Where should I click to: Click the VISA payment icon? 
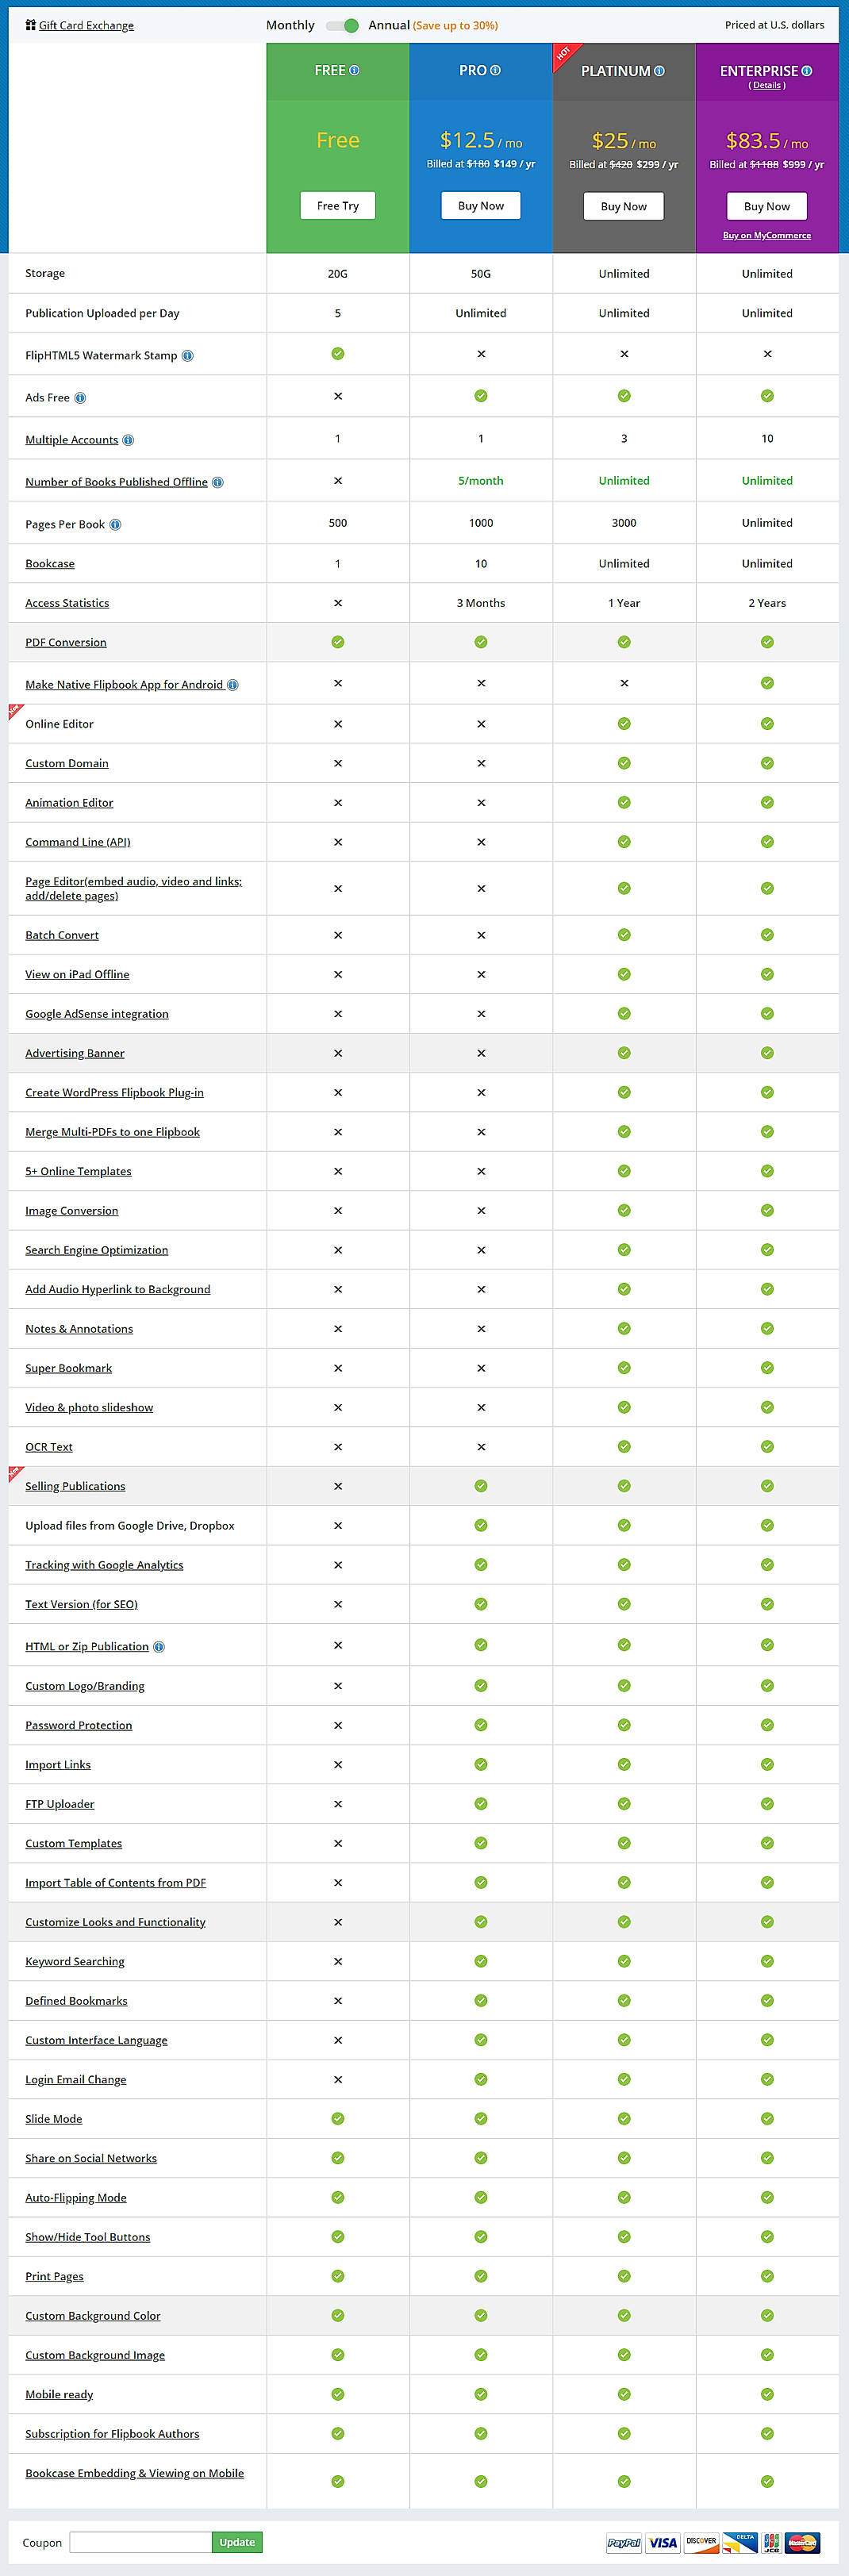663,2543
